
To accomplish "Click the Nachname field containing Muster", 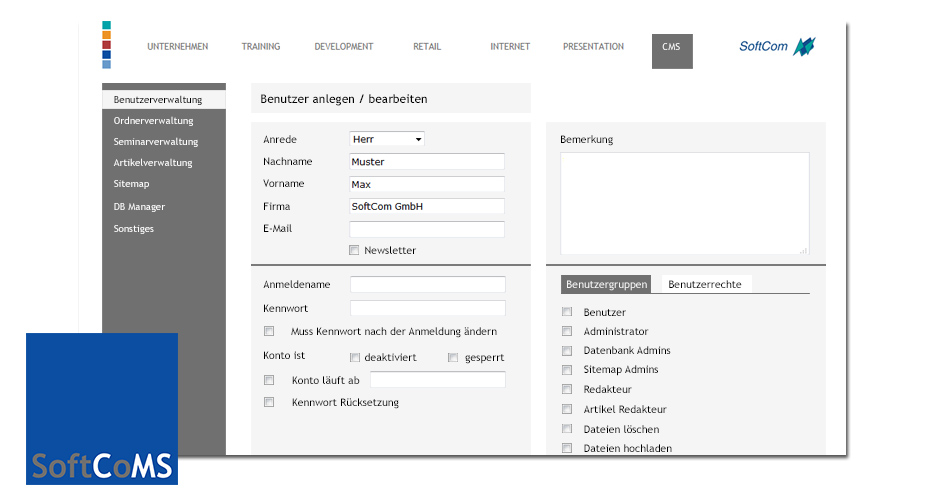I will 427,161.
